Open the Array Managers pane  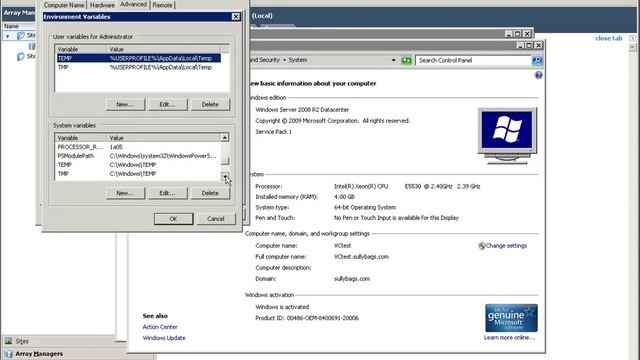click(x=78, y=354)
